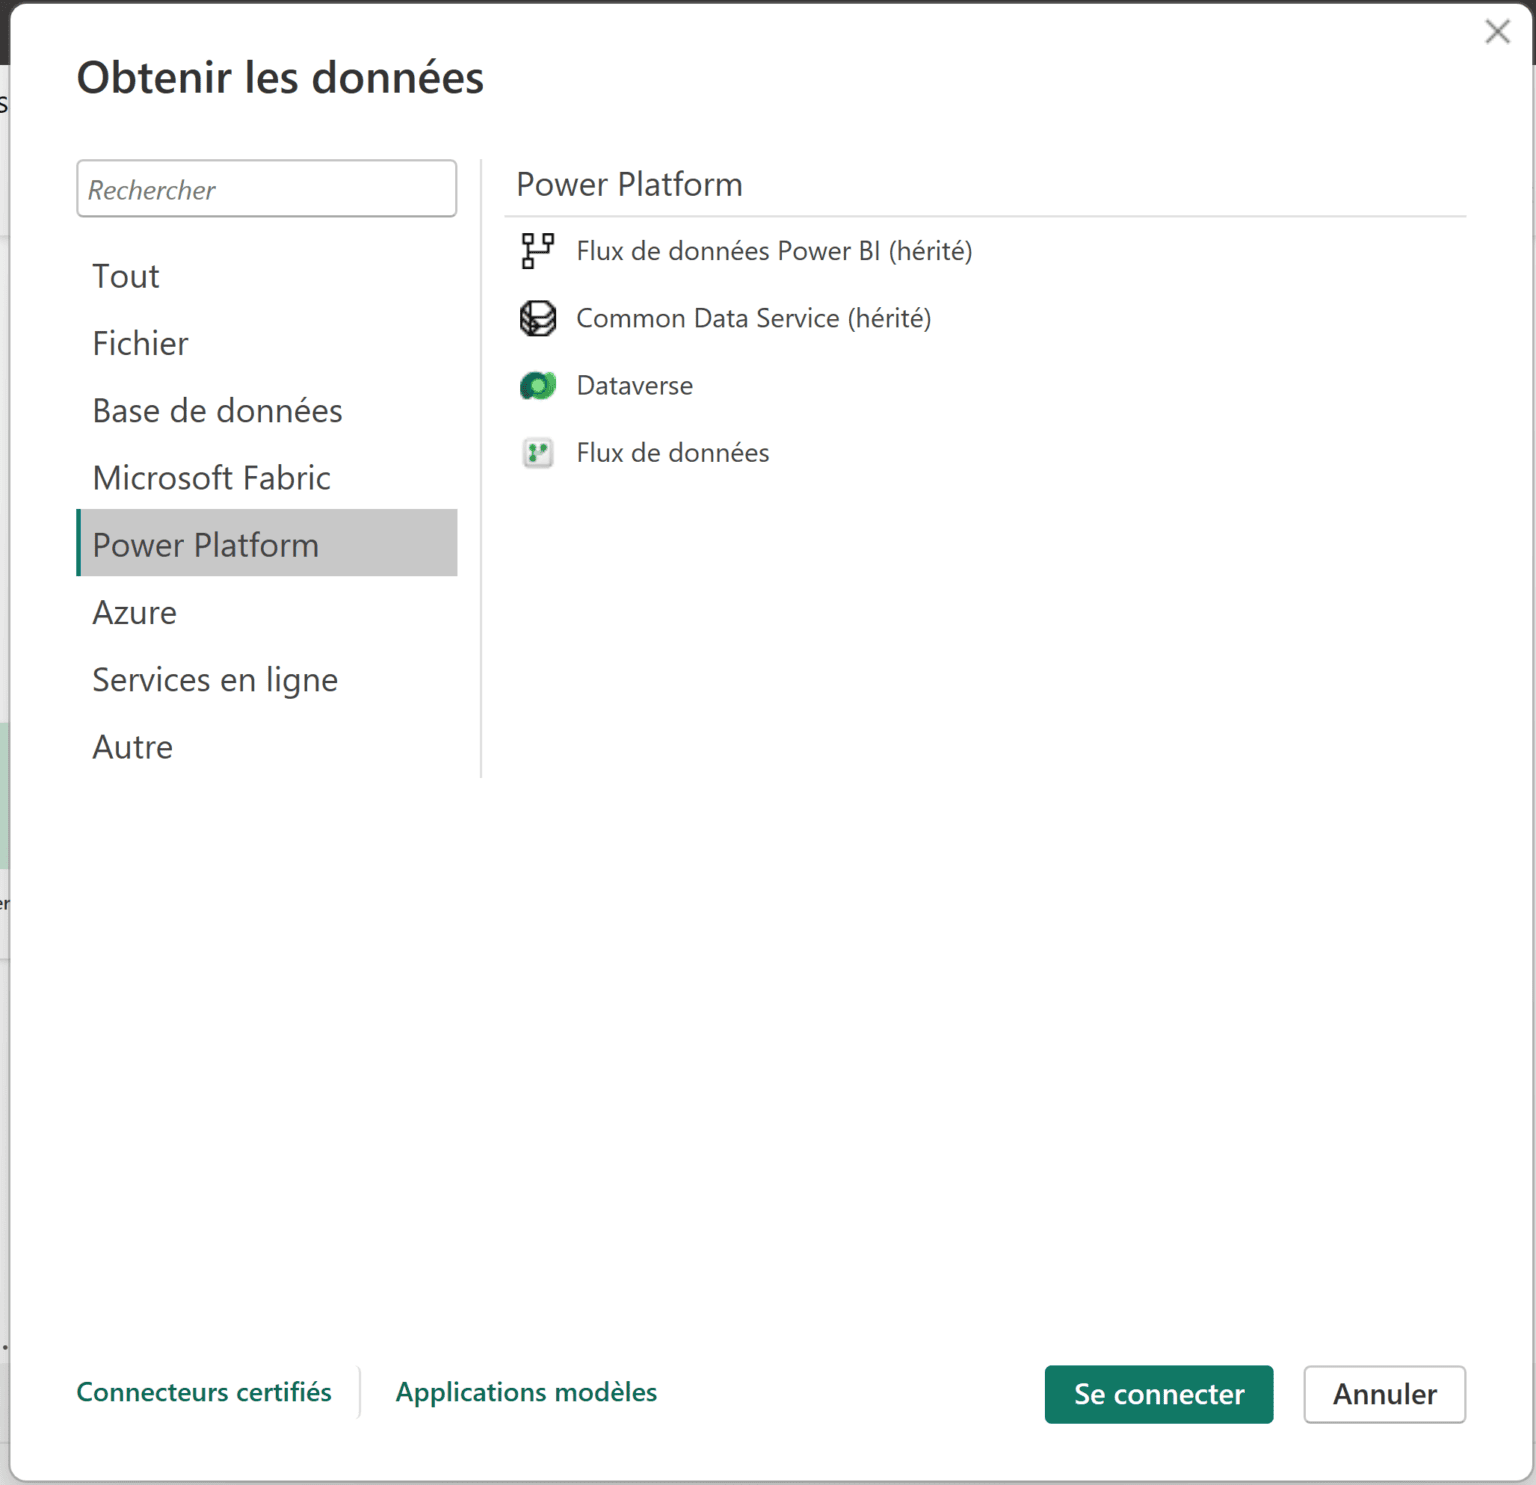This screenshot has width=1536, height=1485.
Task: Click inside the Rechercher search field
Action: pos(266,189)
